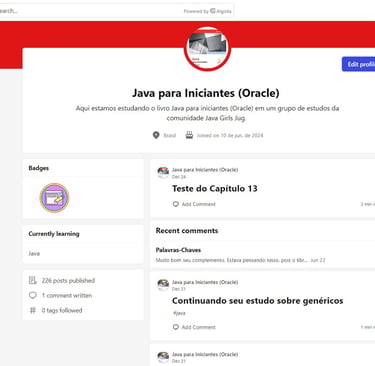
Task: Click author avatar on the bottom post card
Action: (163, 357)
